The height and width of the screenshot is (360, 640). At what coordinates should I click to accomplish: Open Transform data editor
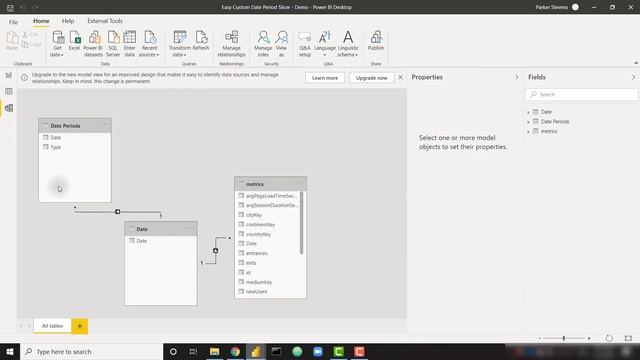[x=180, y=44]
